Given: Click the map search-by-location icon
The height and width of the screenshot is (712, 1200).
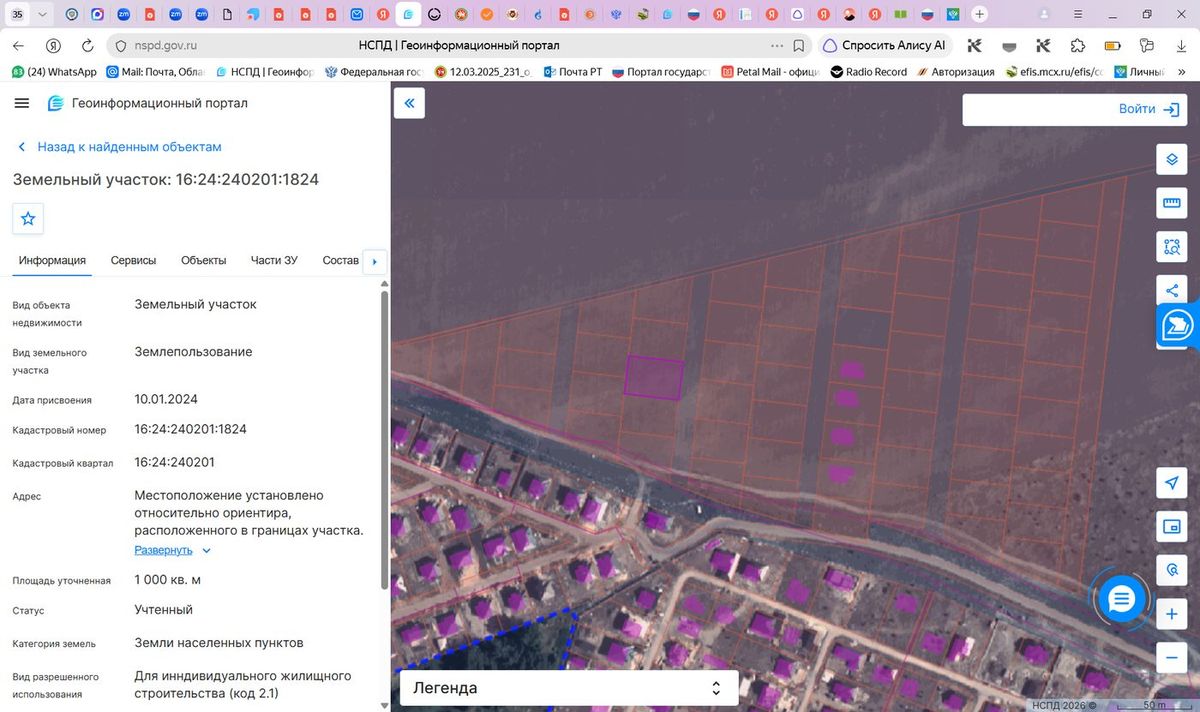Looking at the screenshot, I should [1172, 570].
